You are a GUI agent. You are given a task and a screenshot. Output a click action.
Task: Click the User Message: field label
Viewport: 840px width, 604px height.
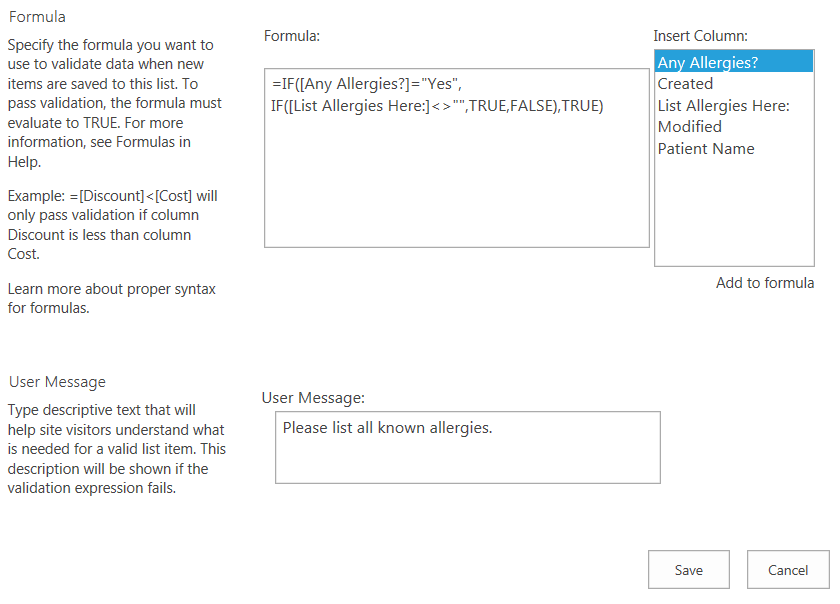pos(313,398)
